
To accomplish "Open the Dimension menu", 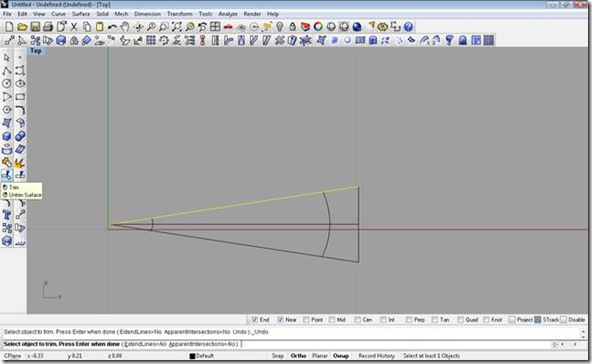I will 148,14.
